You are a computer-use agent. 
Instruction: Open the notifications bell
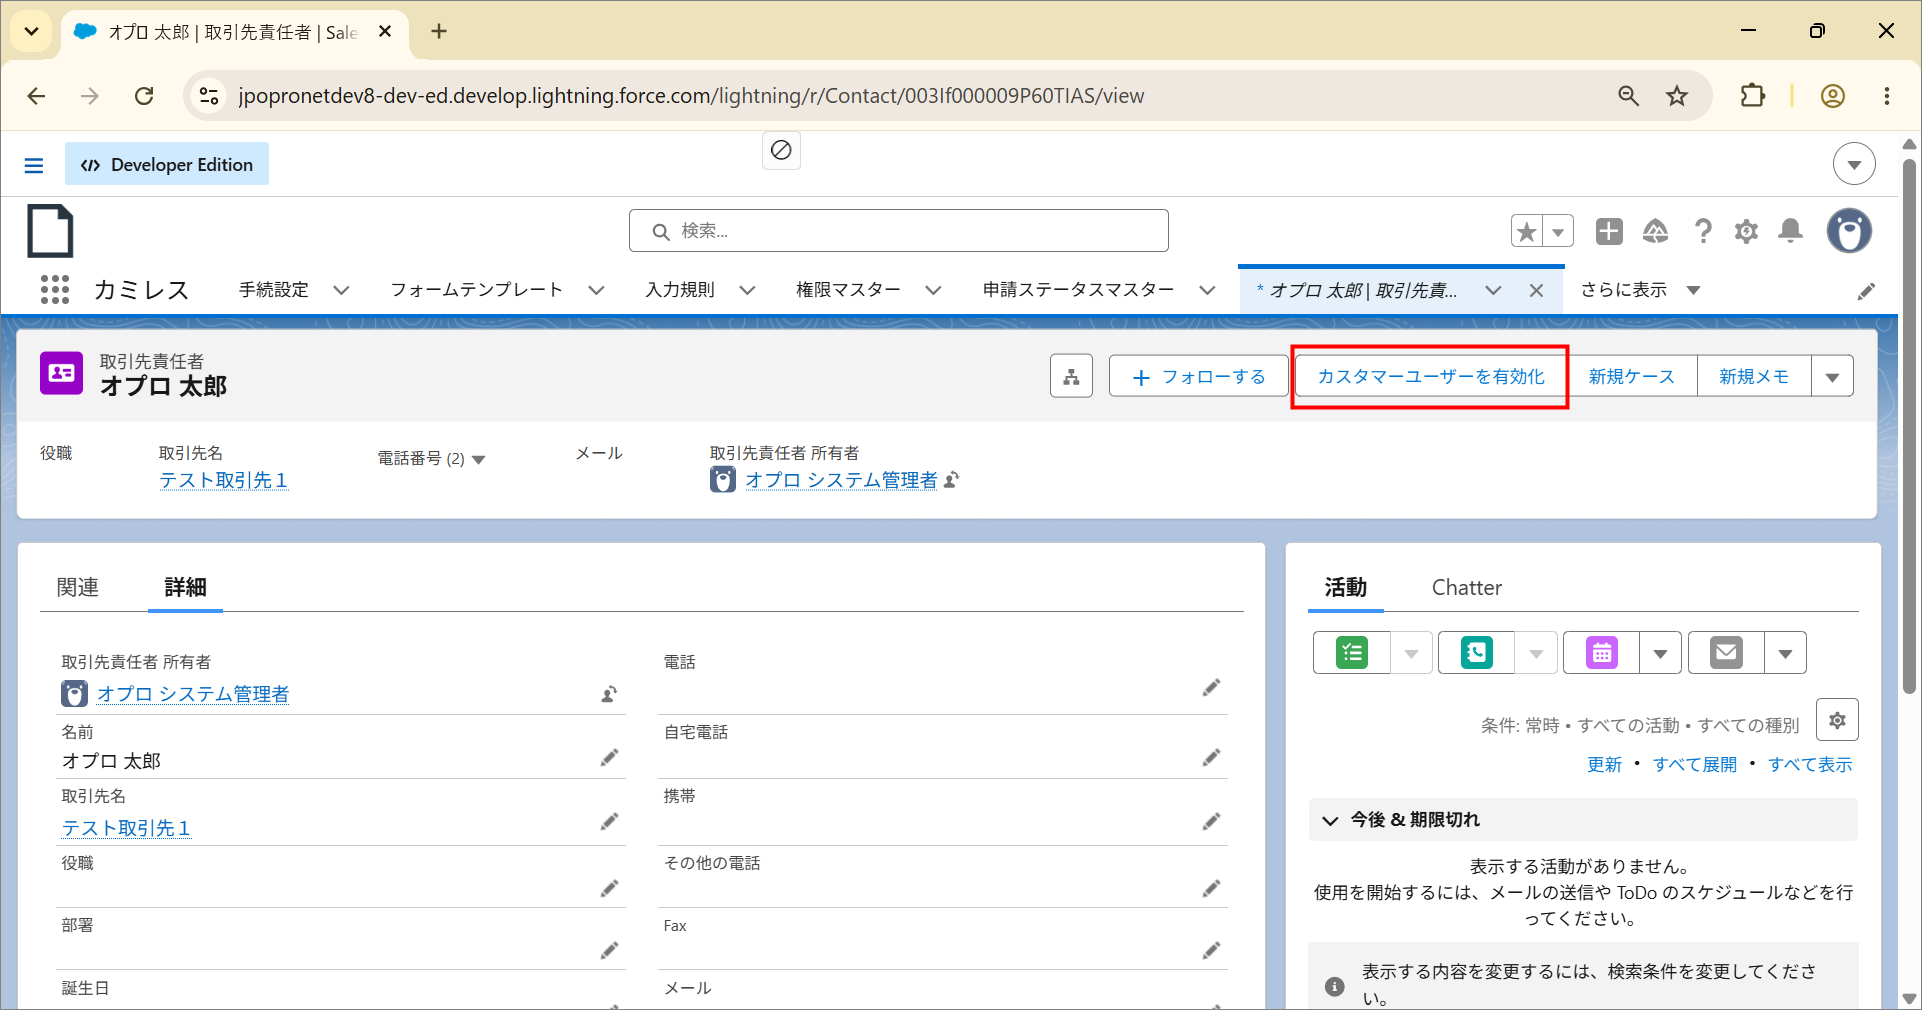[1790, 232]
